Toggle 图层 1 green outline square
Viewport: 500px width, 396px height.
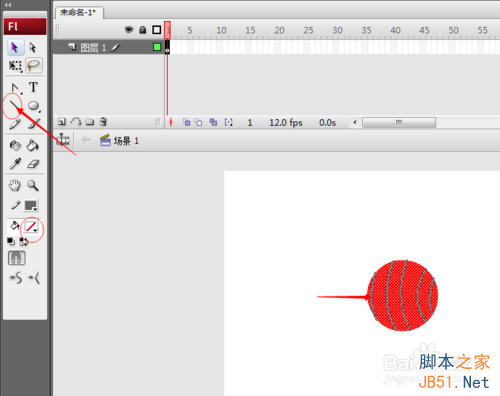[157, 47]
